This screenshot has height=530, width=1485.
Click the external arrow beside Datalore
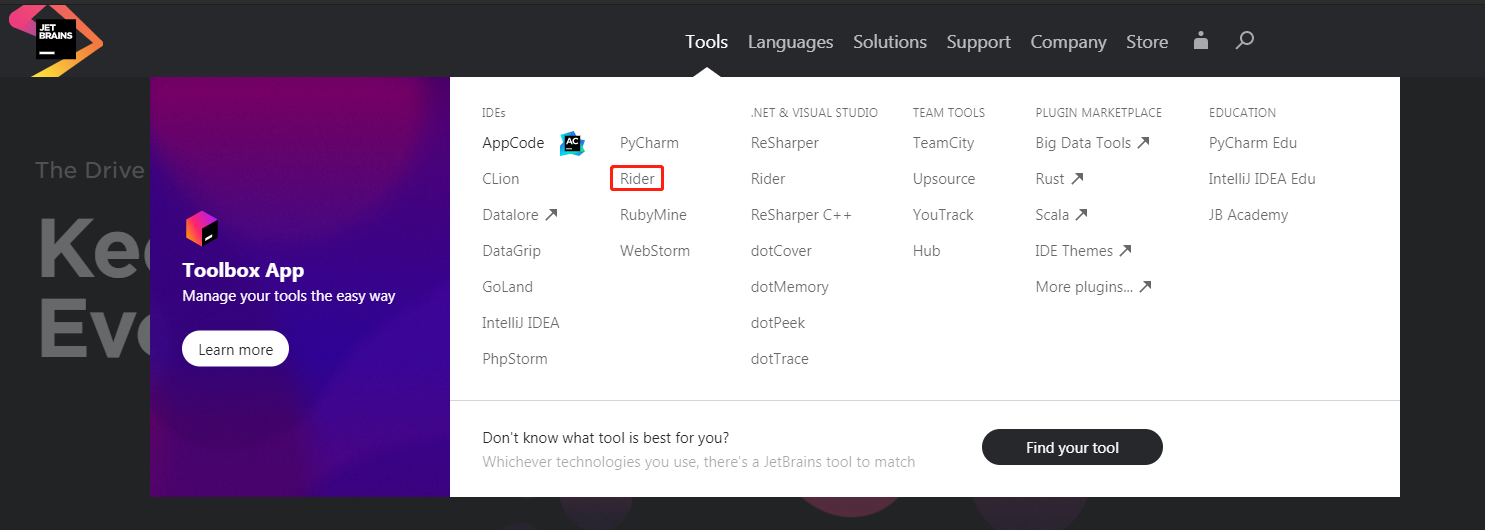551,215
